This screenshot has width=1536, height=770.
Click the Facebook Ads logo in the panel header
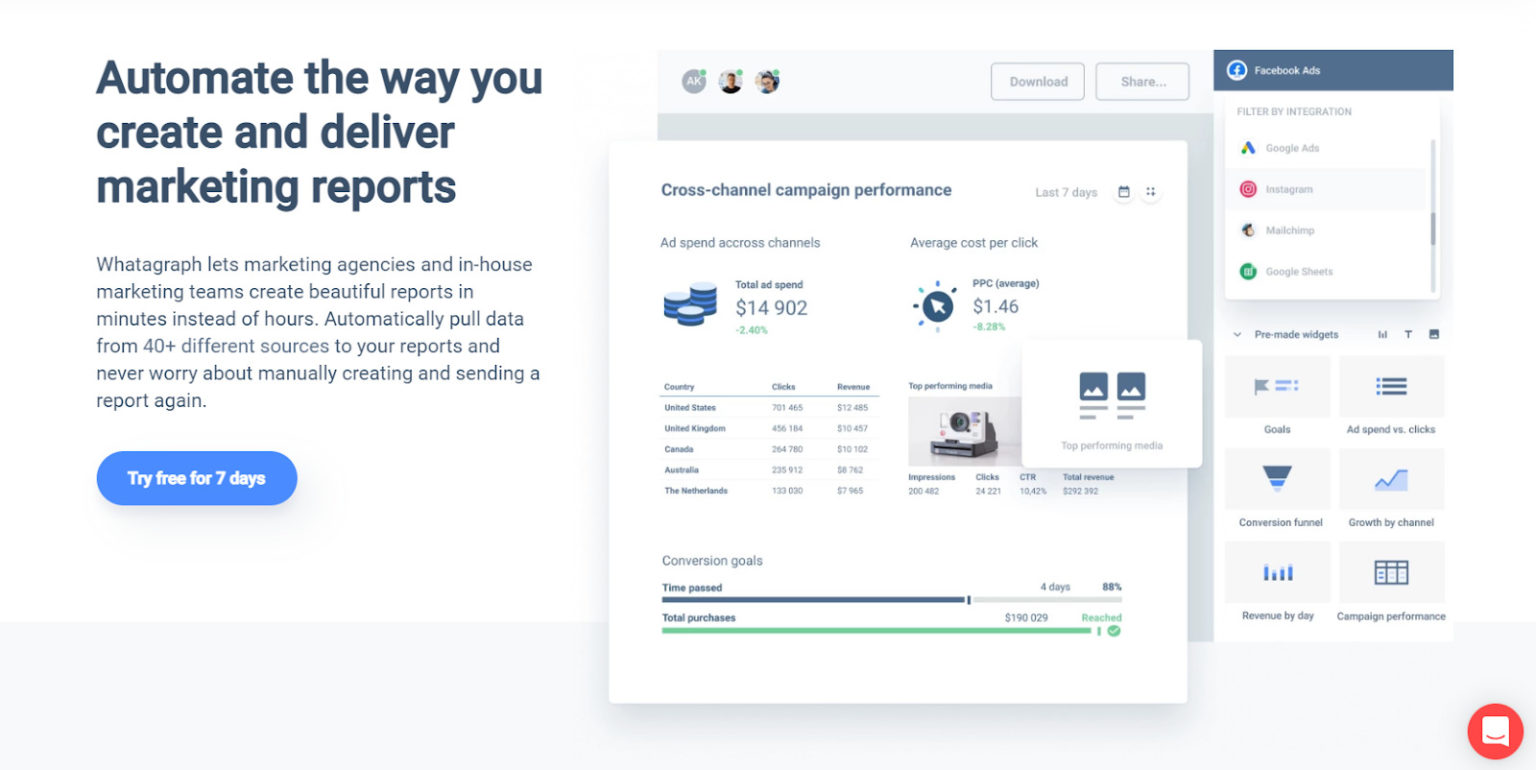pyautogui.click(x=1238, y=69)
